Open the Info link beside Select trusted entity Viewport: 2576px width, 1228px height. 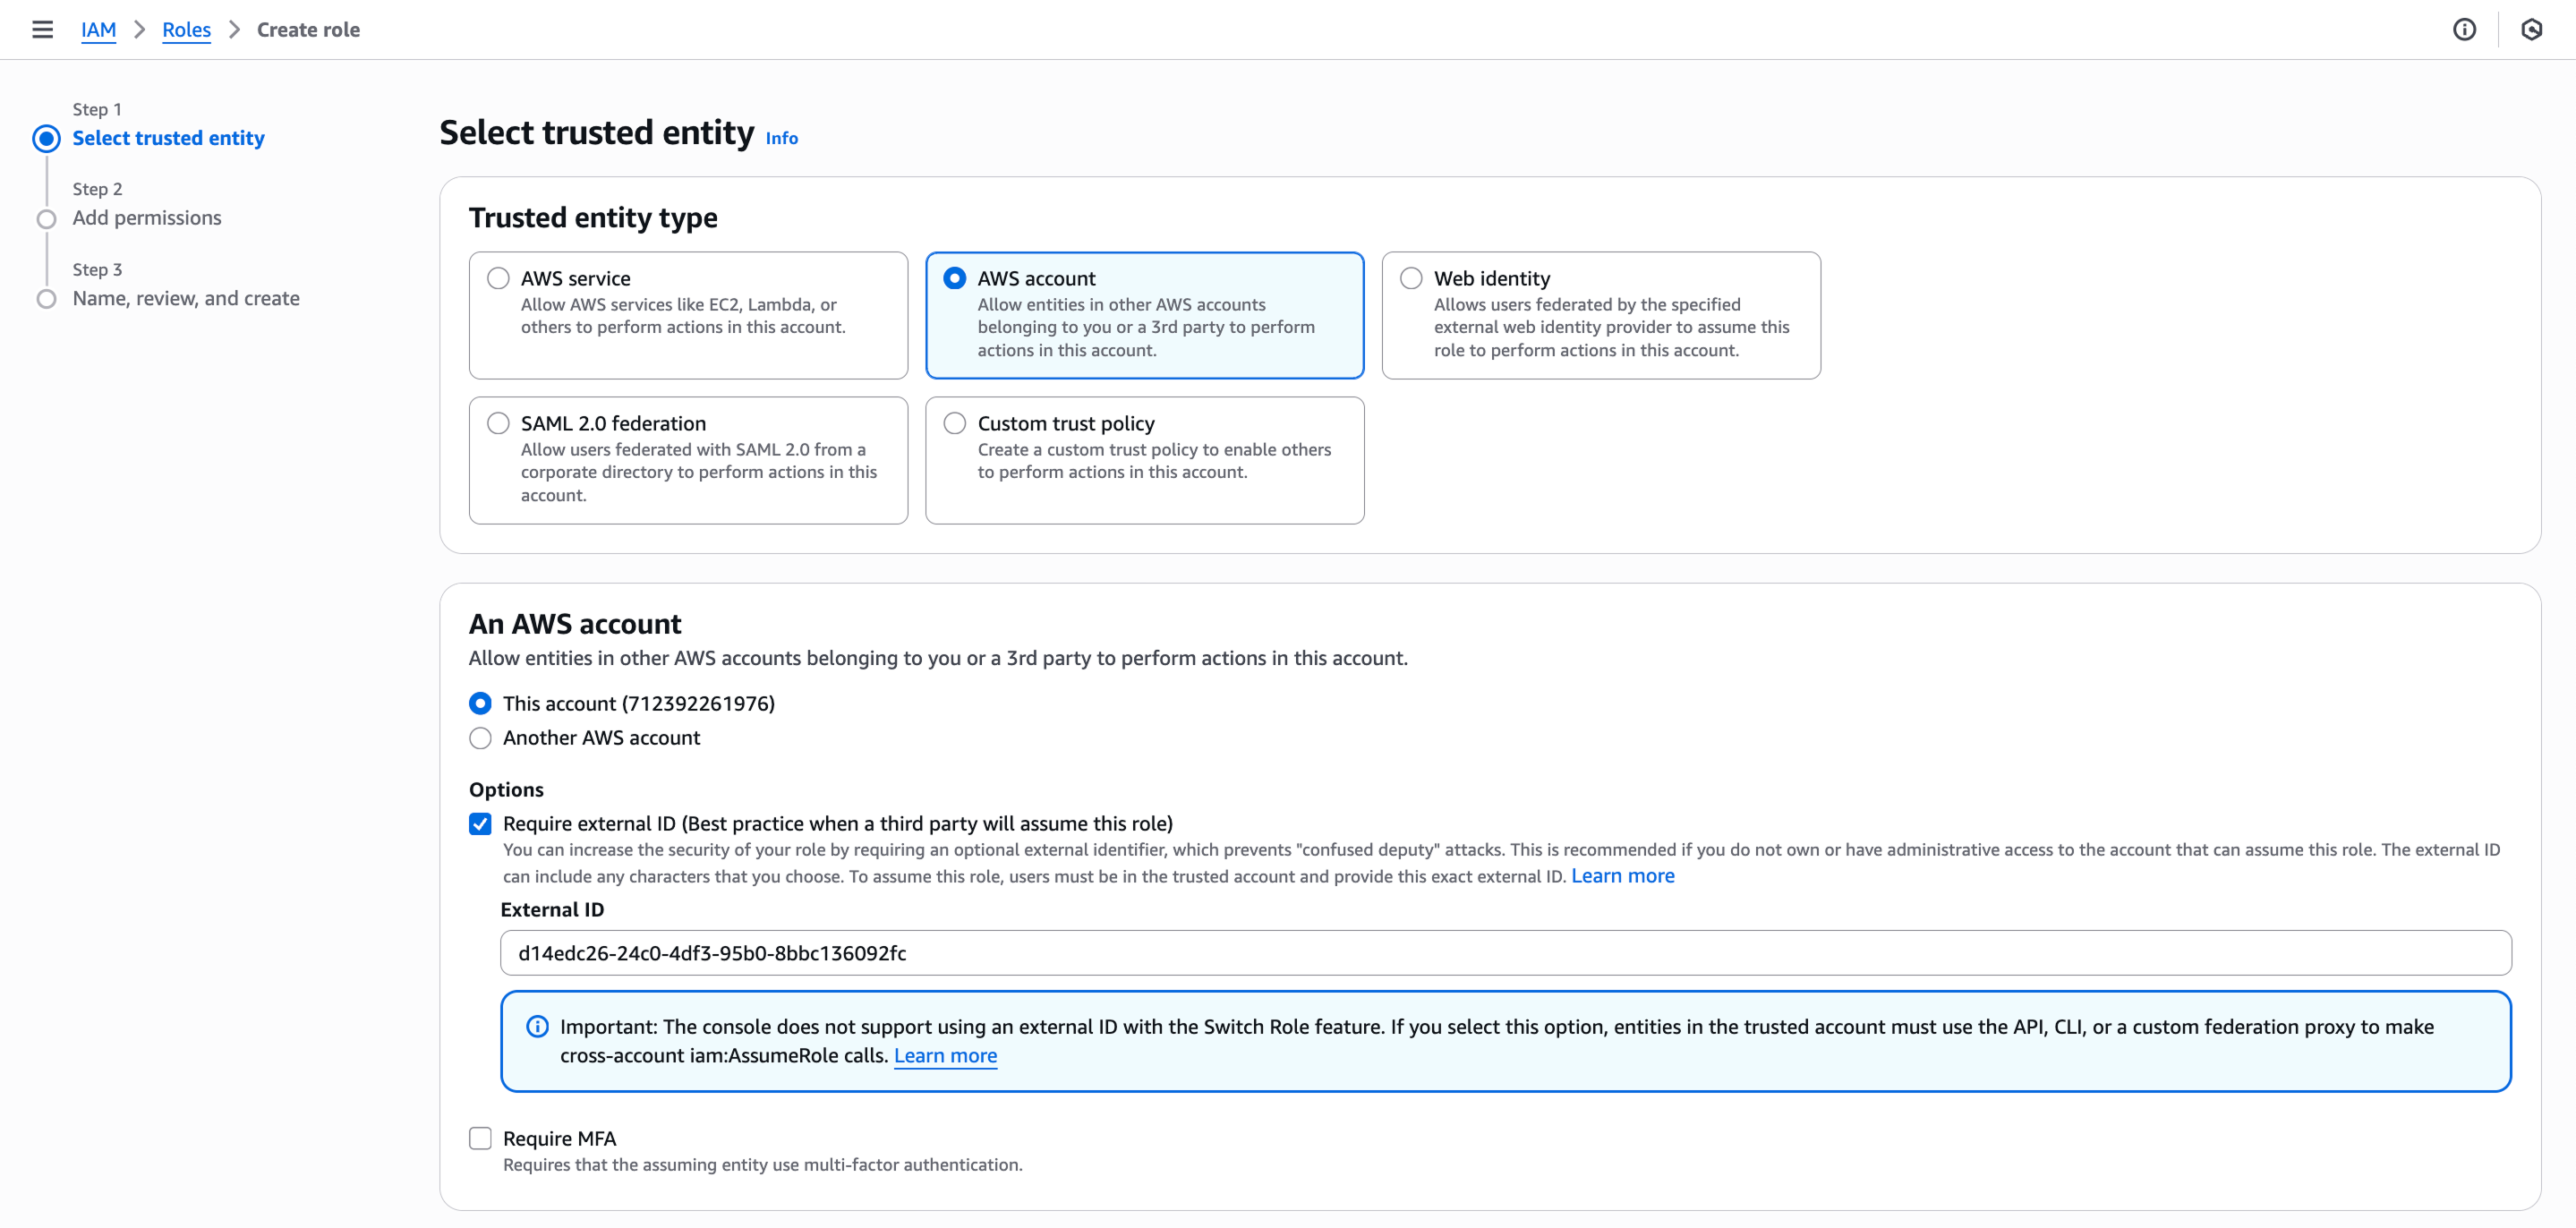pos(781,138)
